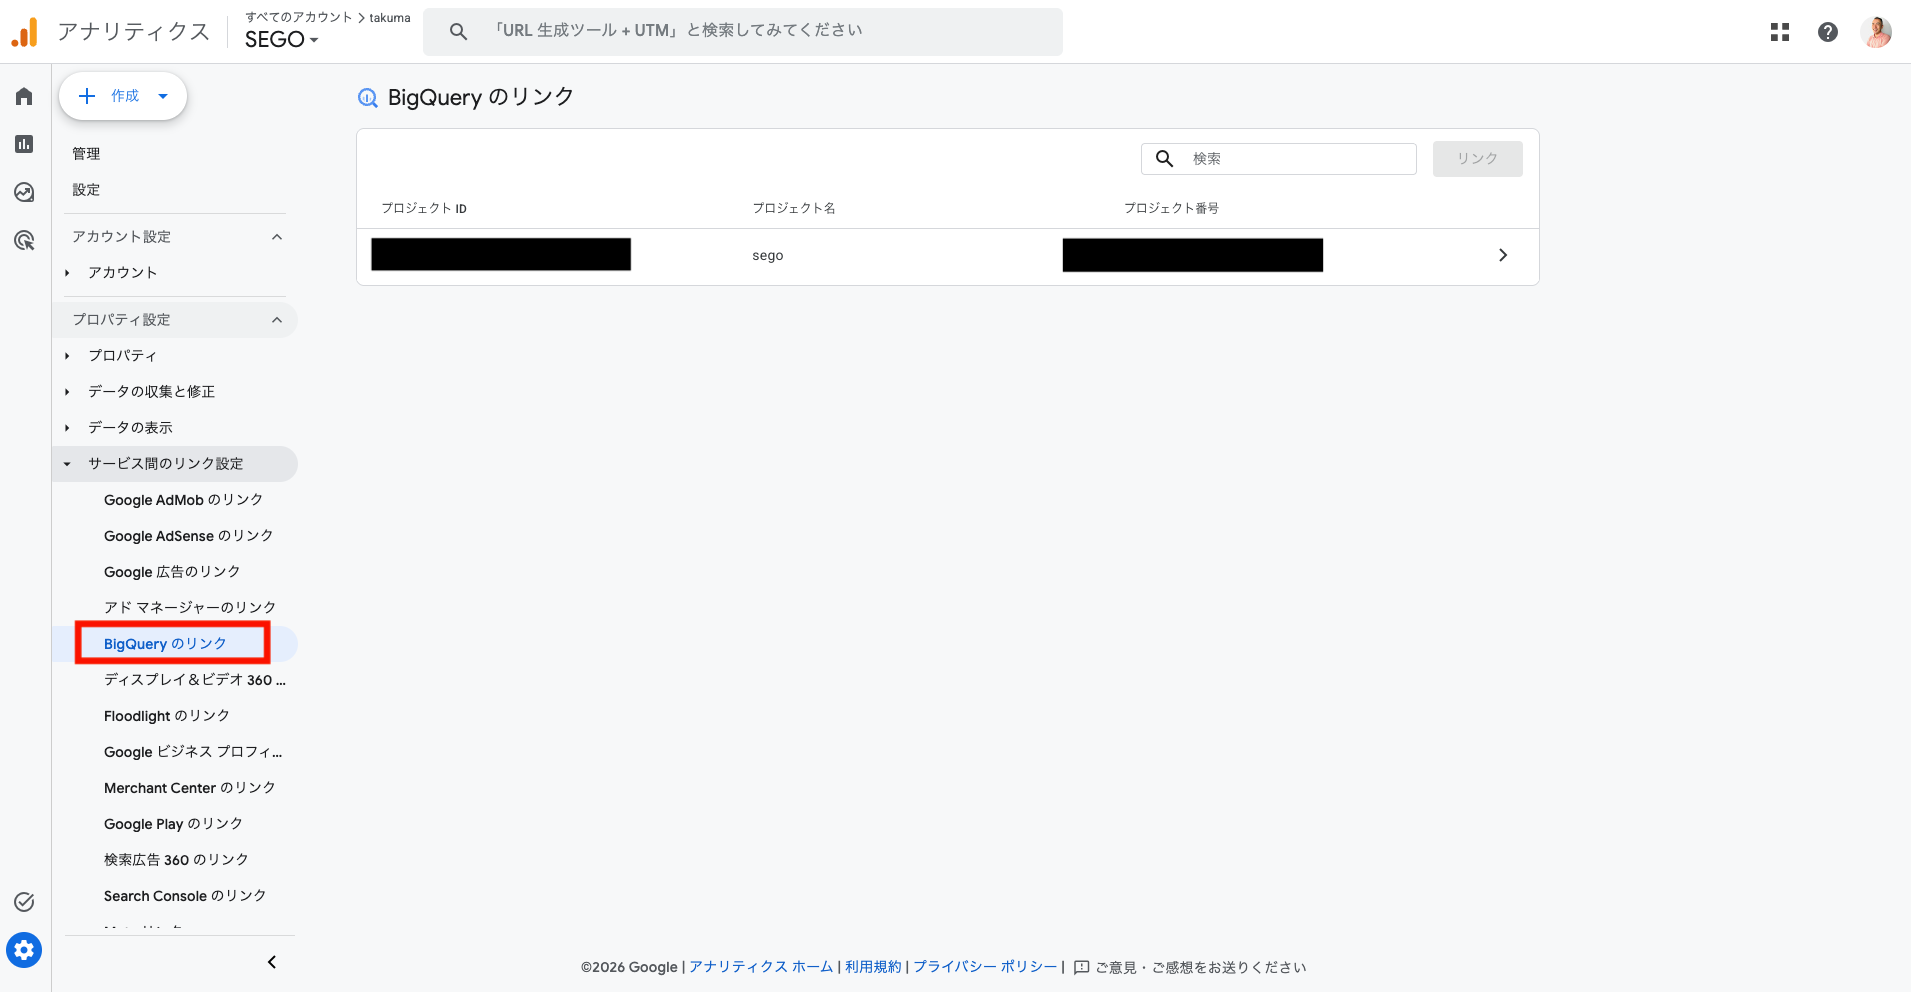Open 検索広告 360 のリンク
This screenshot has width=1911, height=992.
tap(177, 860)
